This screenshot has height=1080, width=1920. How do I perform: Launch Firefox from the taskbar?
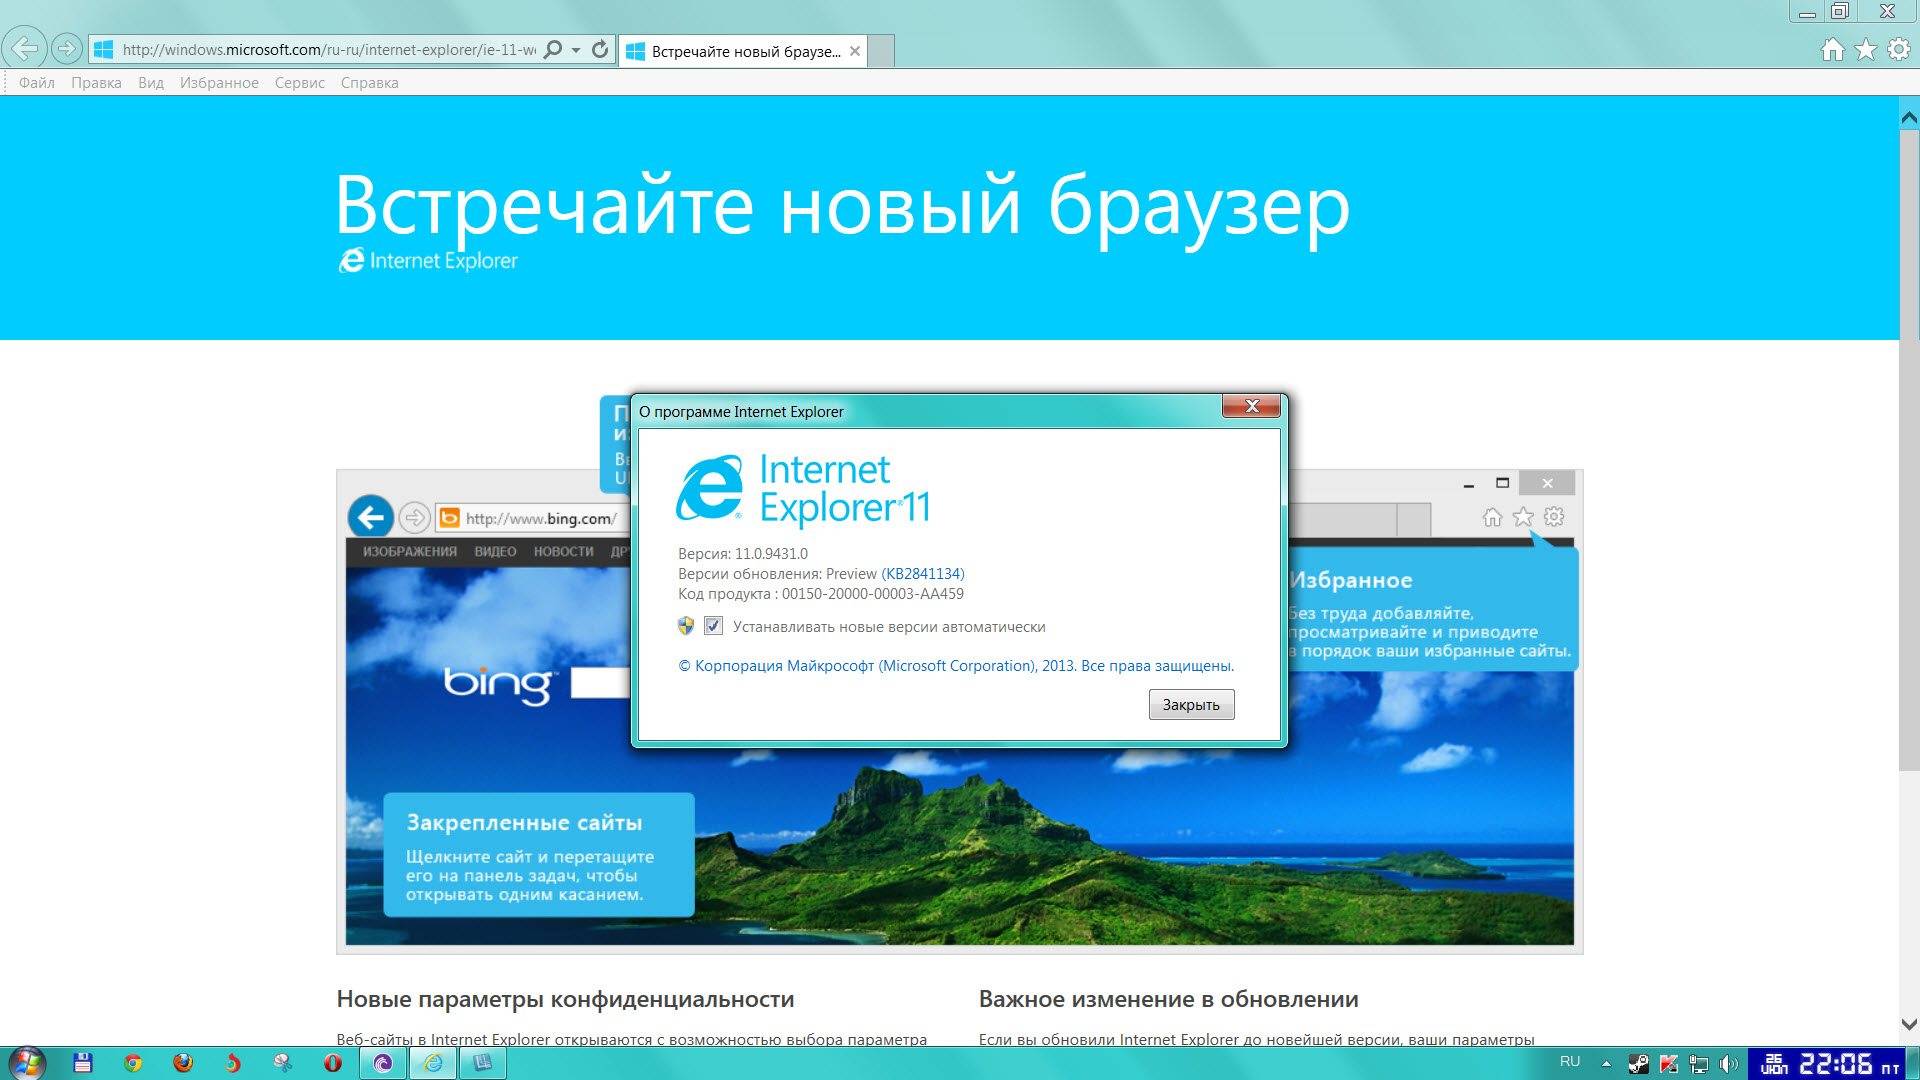[x=182, y=1063]
